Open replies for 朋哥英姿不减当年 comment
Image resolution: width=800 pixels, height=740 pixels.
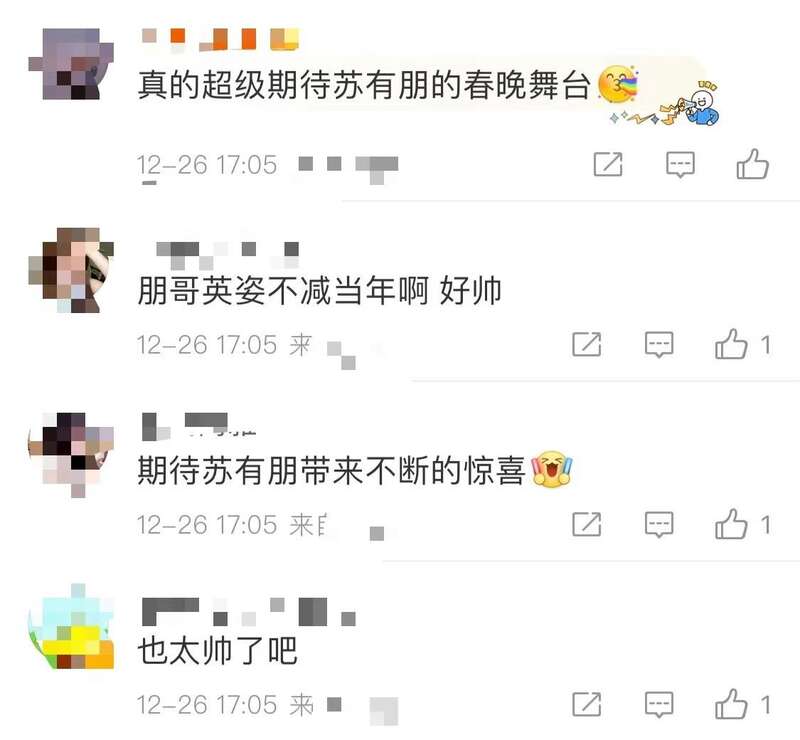tap(659, 345)
